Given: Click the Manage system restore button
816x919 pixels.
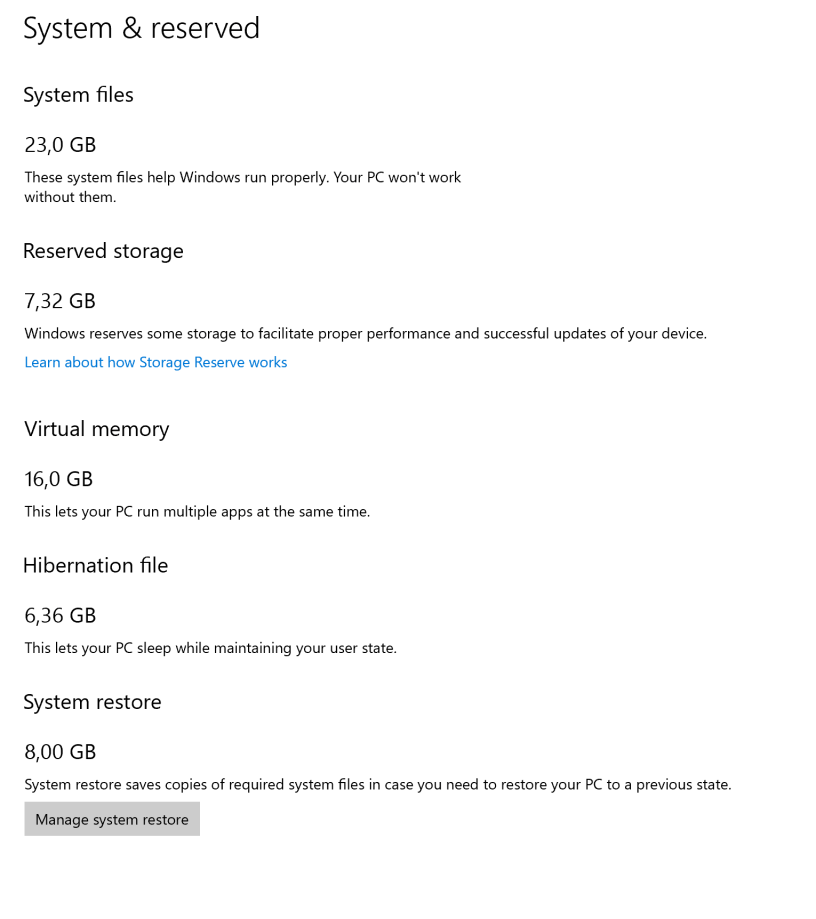Looking at the screenshot, I should click(112, 819).
